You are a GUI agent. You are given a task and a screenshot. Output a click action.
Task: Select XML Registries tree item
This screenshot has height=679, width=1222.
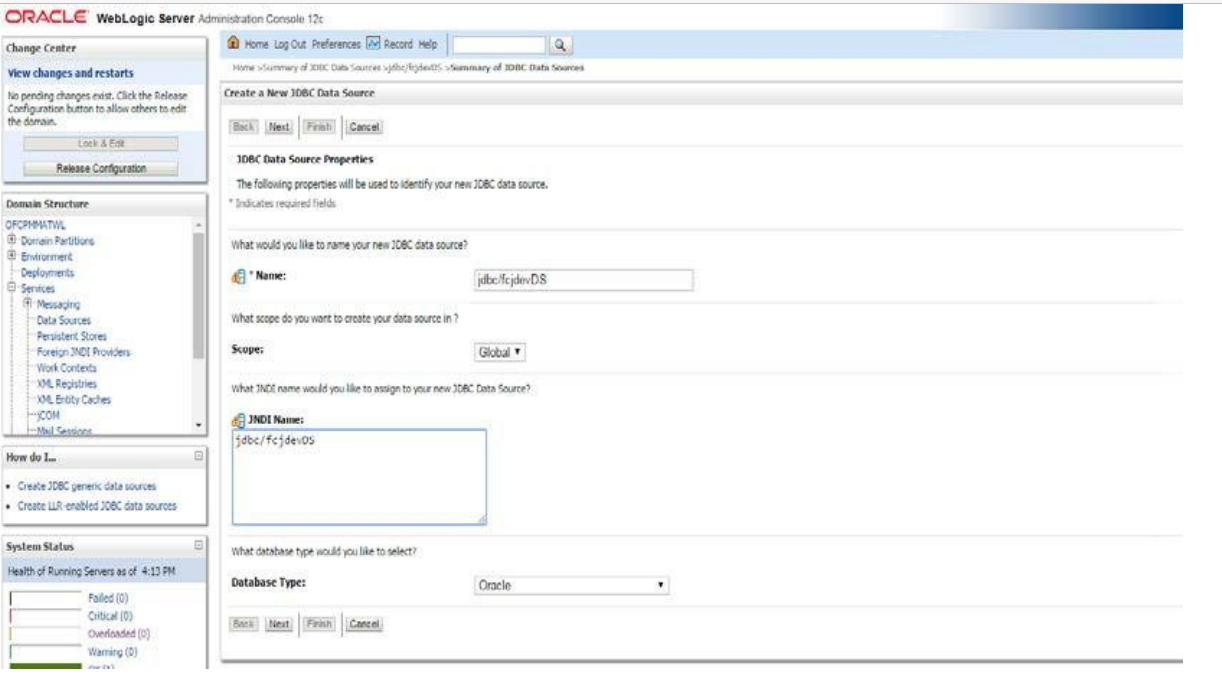[x=67, y=384]
